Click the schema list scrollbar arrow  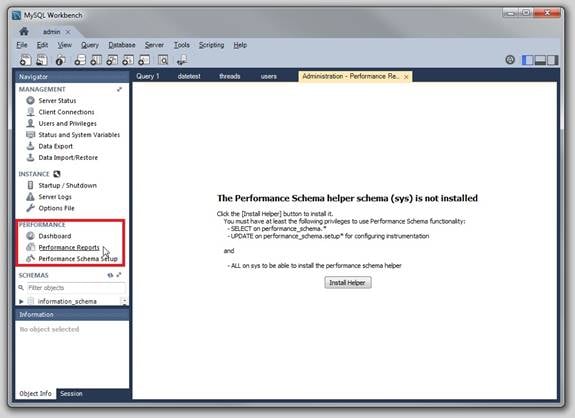coord(124,301)
